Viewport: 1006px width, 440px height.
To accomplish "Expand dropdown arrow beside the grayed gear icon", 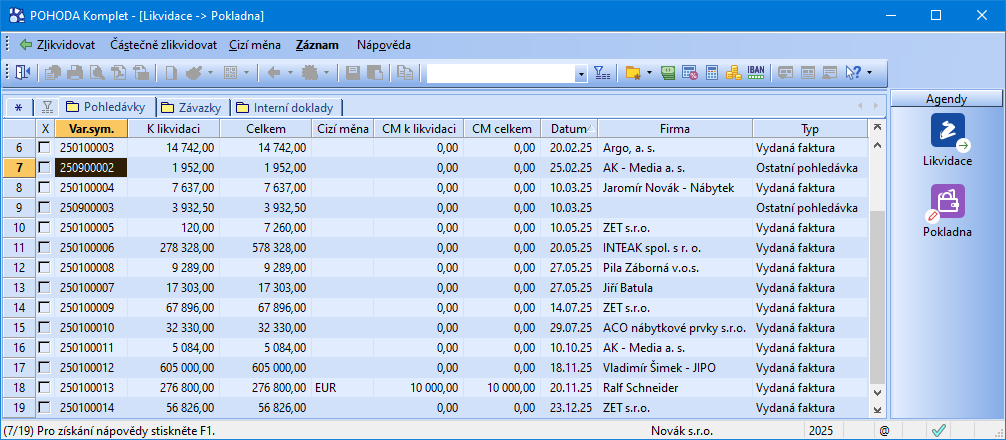I will click(x=326, y=73).
